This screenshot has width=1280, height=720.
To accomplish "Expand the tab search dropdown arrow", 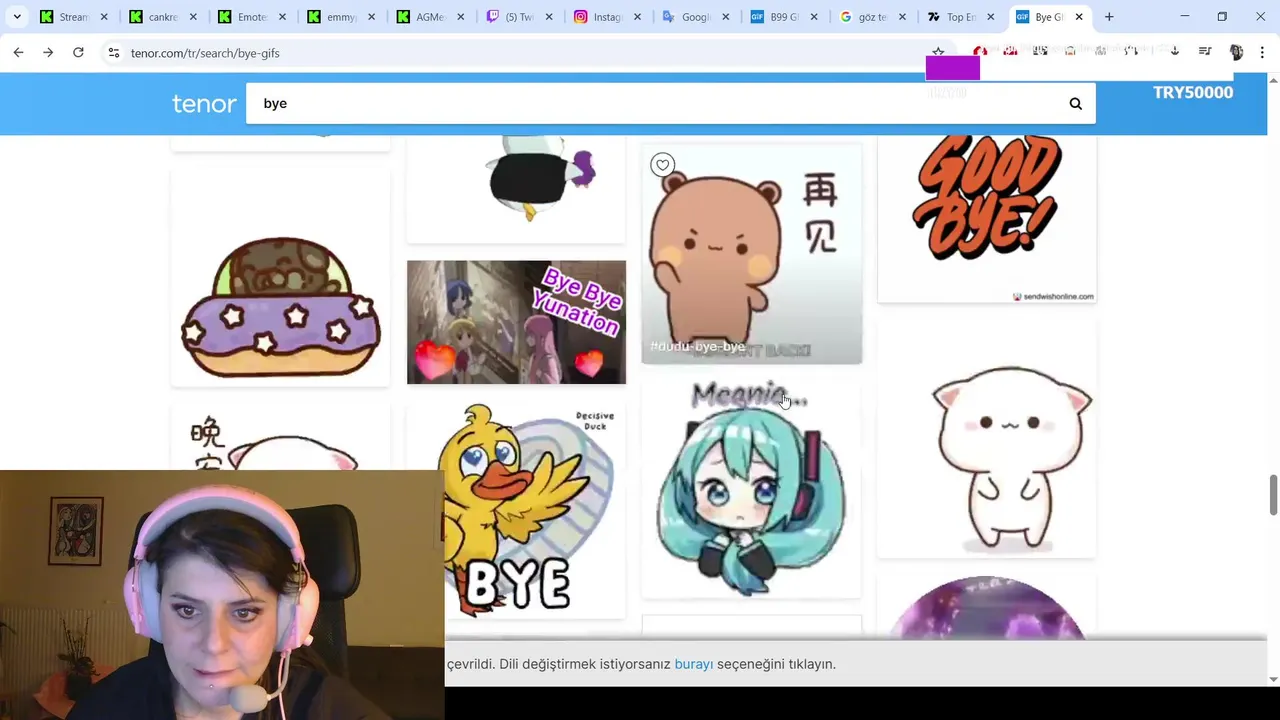I will (17, 17).
